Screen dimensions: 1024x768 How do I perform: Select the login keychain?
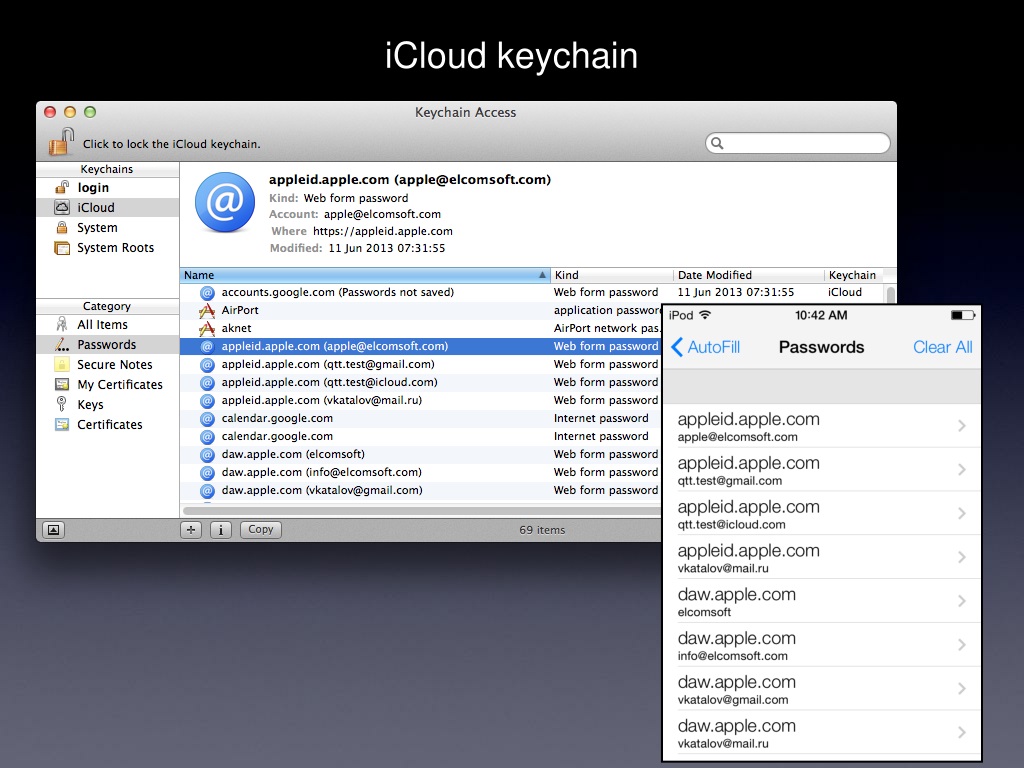coord(108,187)
